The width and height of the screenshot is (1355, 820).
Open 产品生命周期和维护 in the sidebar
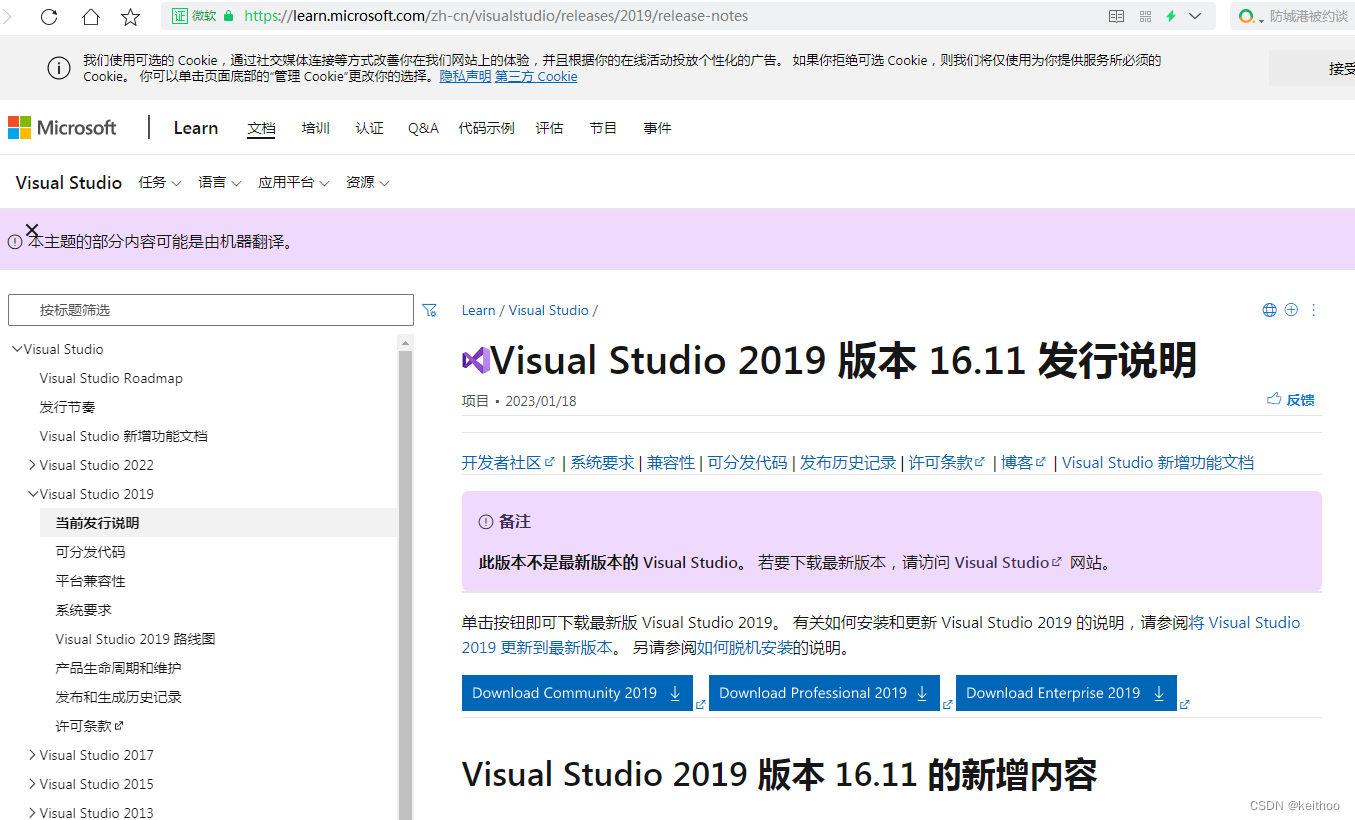(119, 668)
